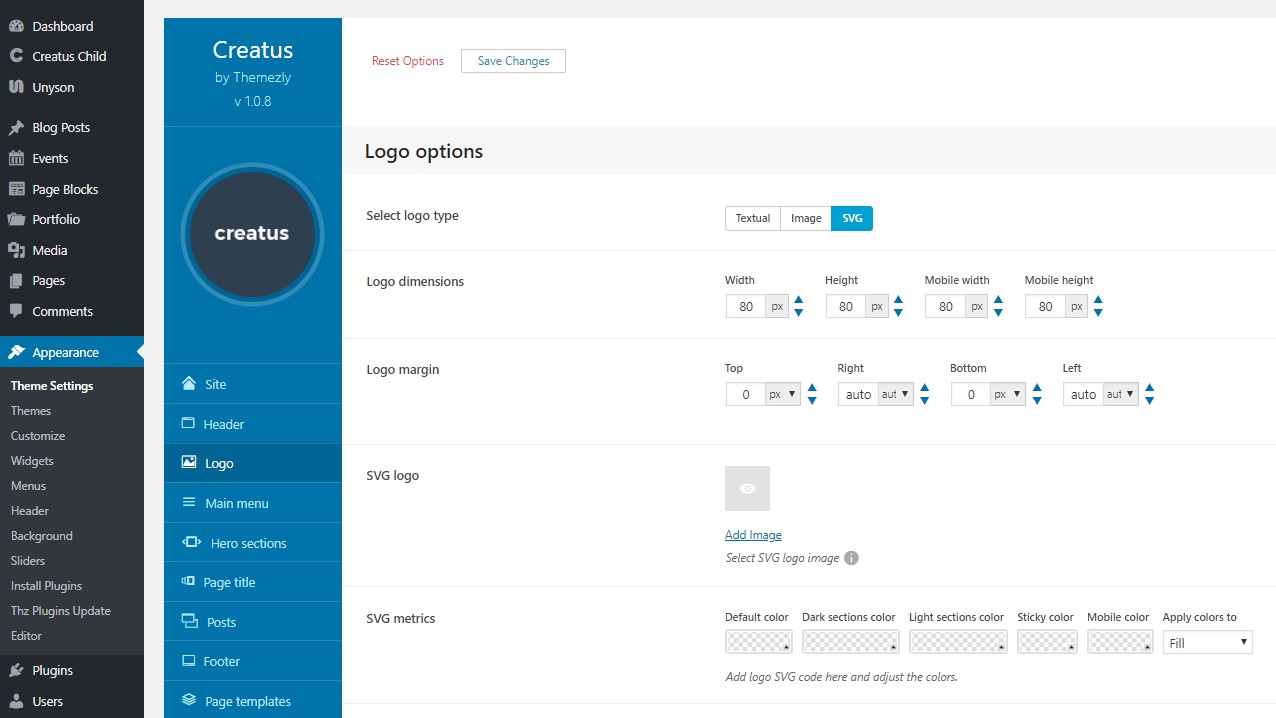Viewport: 1276px width, 718px height.
Task: Open the Apply colors to dropdown
Action: pyautogui.click(x=1208, y=642)
